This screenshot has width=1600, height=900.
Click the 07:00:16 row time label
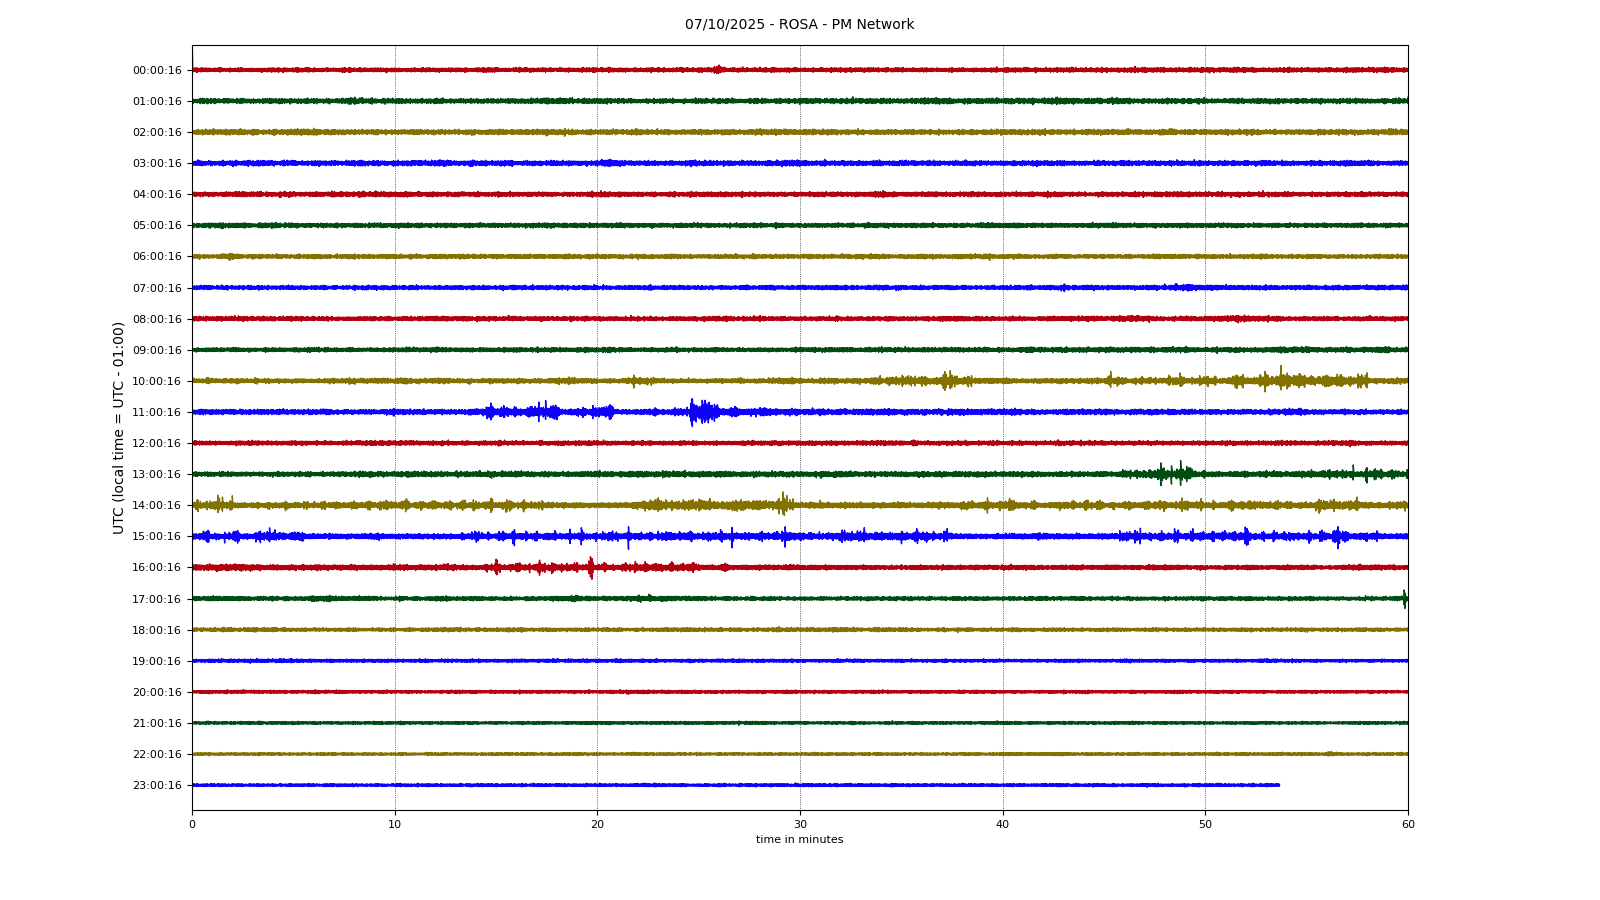157,288
